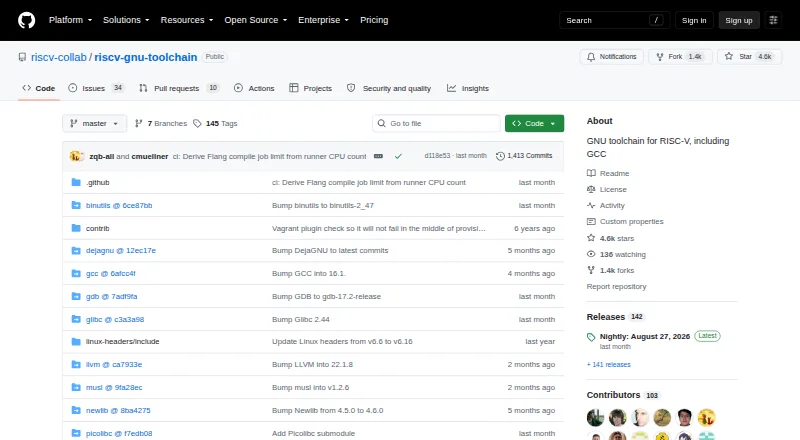Expand commit message ellipsis icon

(x=378, y=156)
